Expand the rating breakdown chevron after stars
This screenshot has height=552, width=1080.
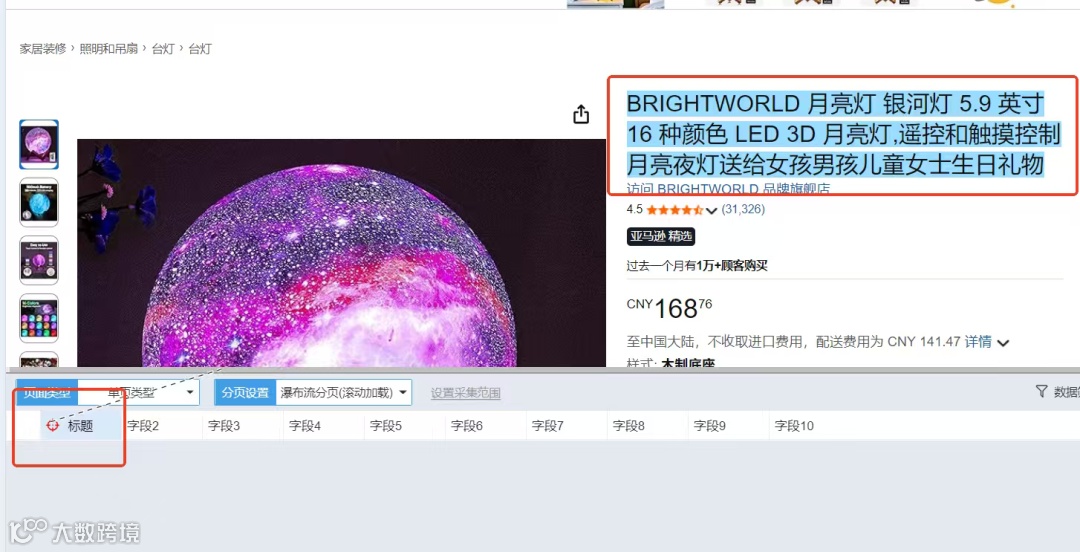pos(712,210)
